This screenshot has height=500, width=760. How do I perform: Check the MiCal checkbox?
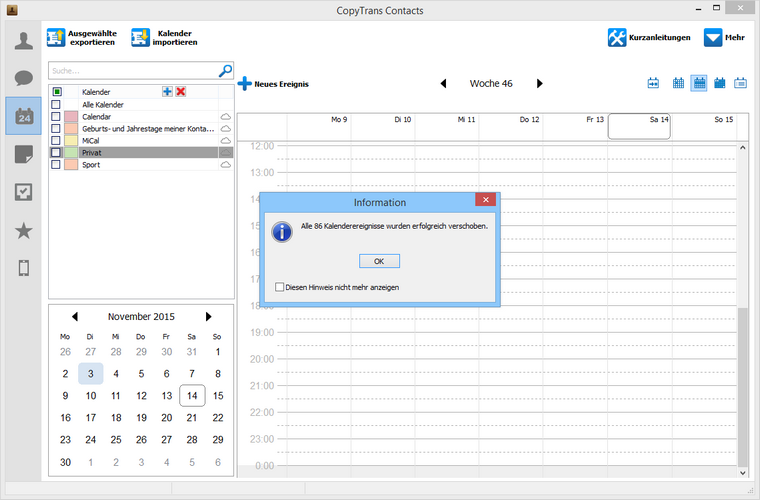[x=56, y=141]
